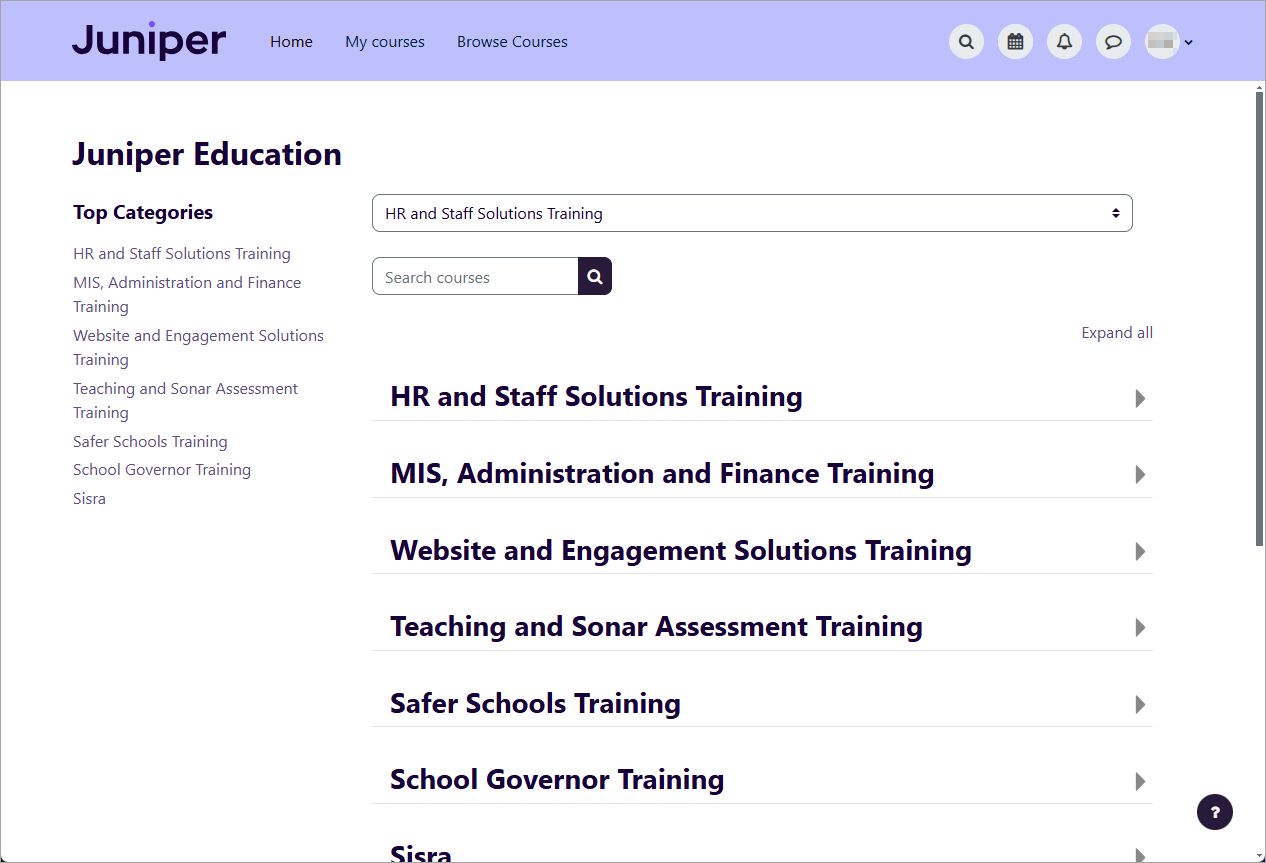Open the search icon in the top bar
The height and width of the screenshot is (863, 1266).
966,41
